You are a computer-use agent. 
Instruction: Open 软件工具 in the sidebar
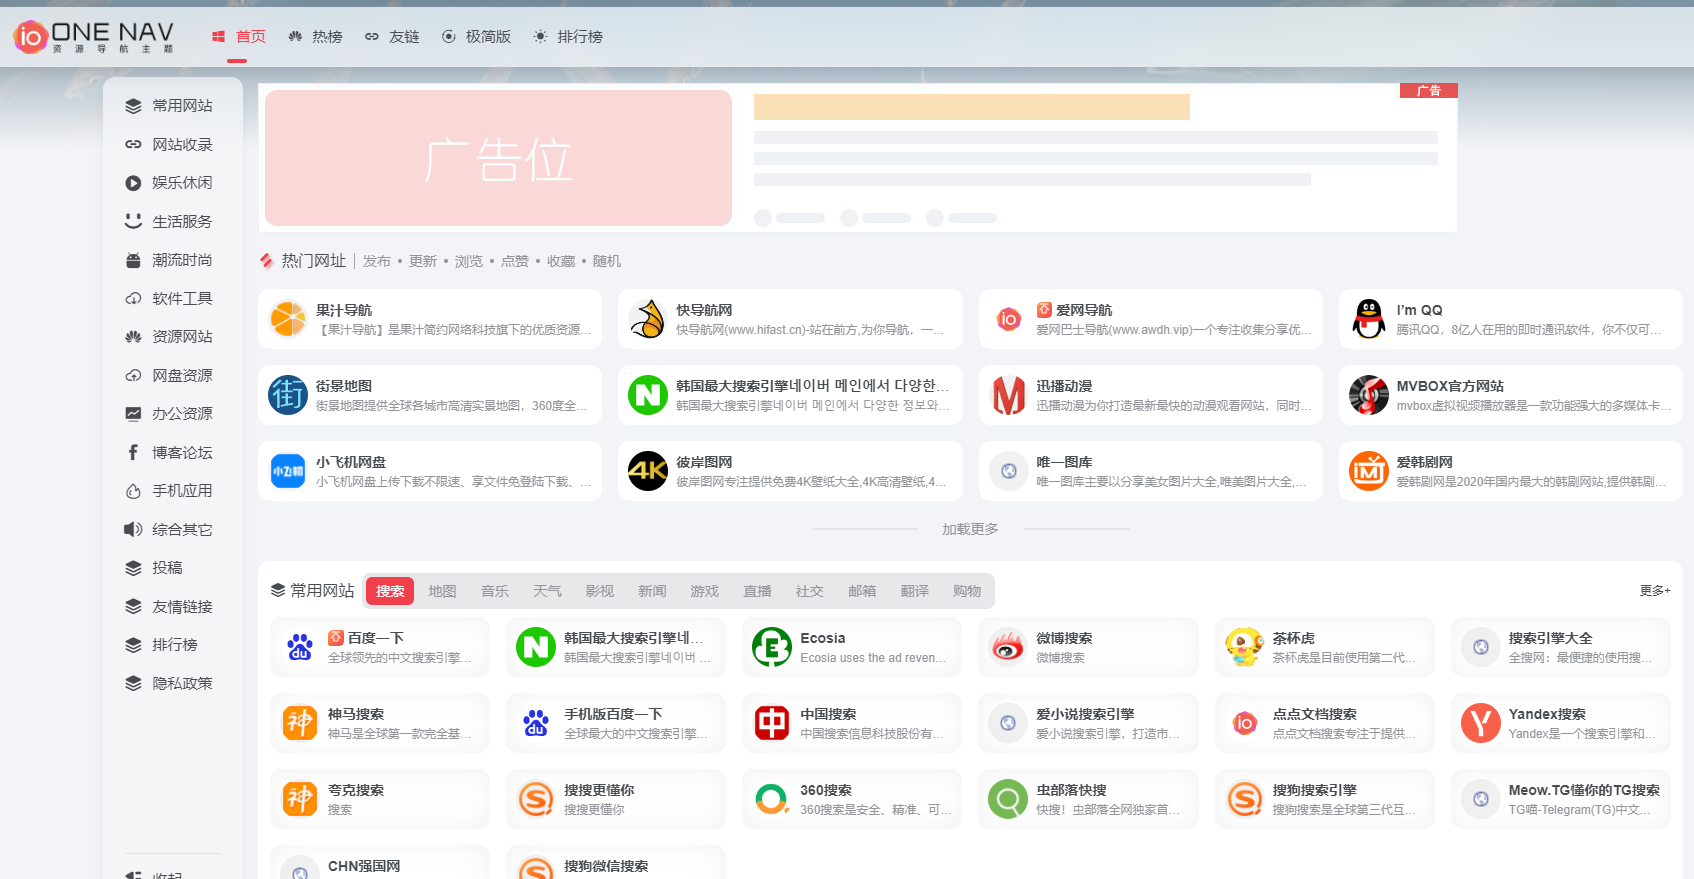(181, 298)
